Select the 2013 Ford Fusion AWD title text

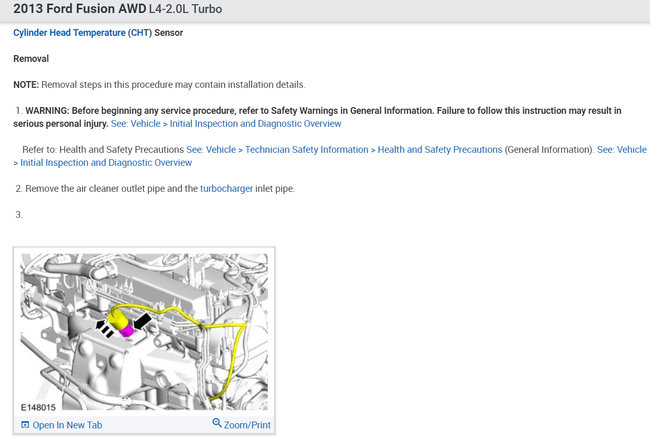point(80,9)
